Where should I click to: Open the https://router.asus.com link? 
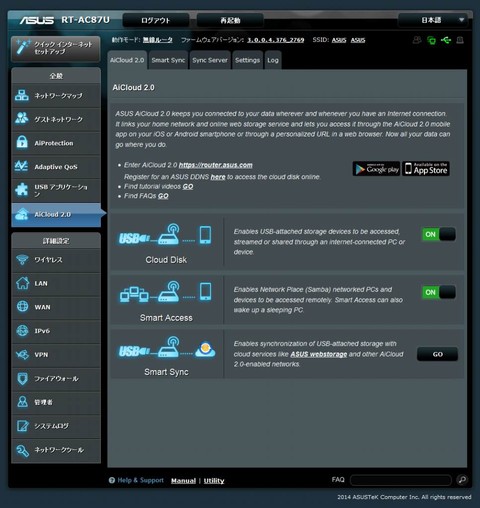[x=215, y=165]
